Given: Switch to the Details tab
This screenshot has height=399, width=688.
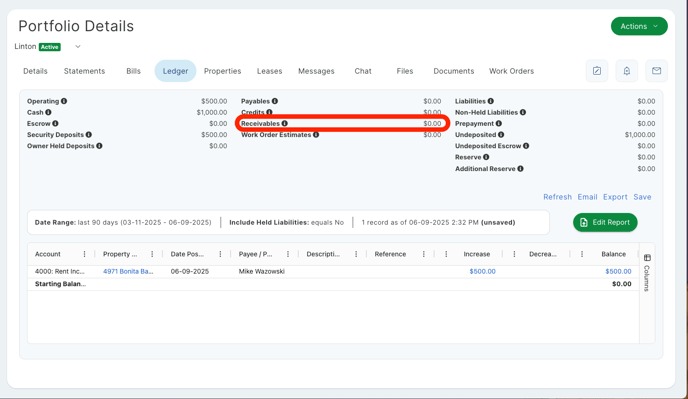Looking at the screenshot, I should [35, 71].
